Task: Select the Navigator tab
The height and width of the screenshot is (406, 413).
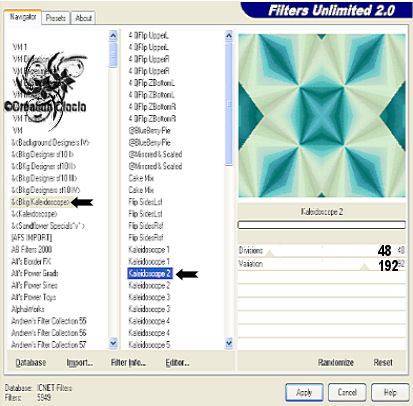Action: tap(23, 17)
